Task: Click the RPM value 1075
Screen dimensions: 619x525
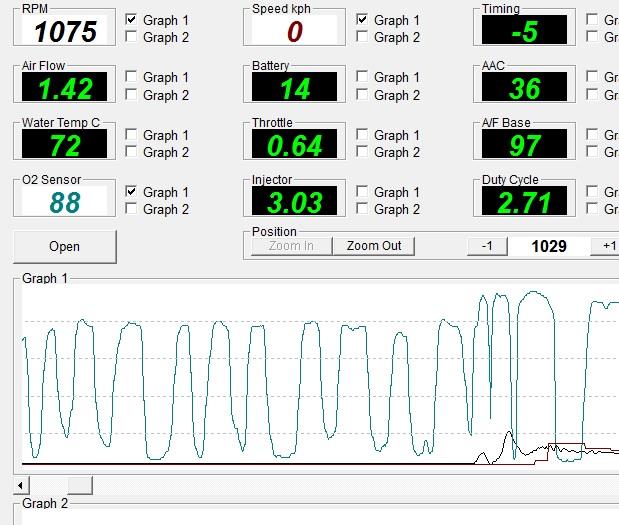Action: [x=65, y=30]
